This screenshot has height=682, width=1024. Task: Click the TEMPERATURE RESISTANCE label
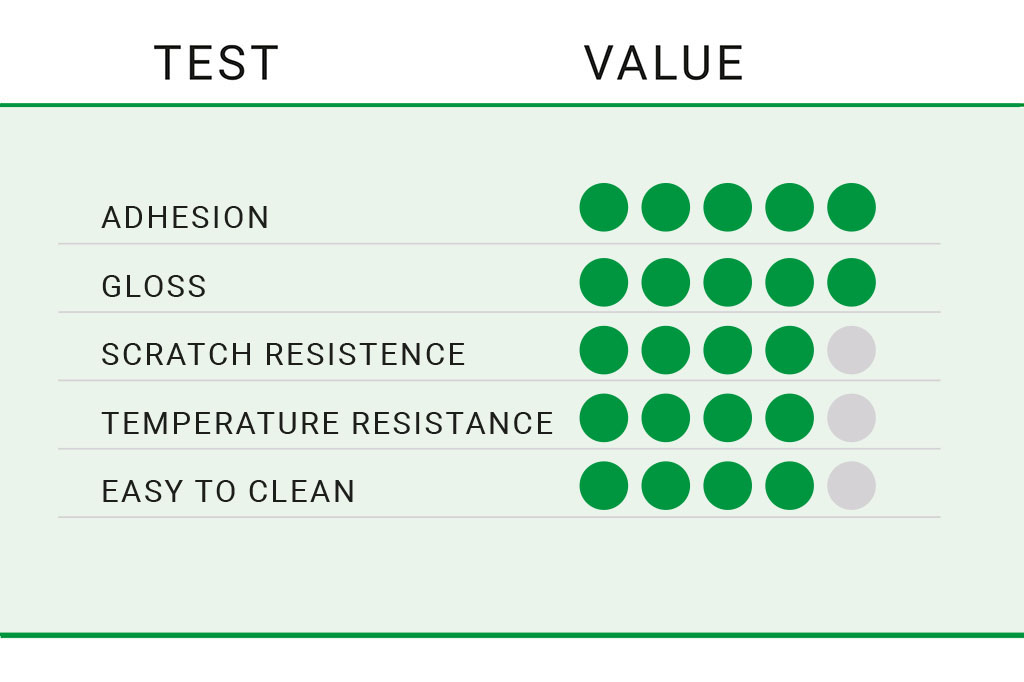click(327, 423)
